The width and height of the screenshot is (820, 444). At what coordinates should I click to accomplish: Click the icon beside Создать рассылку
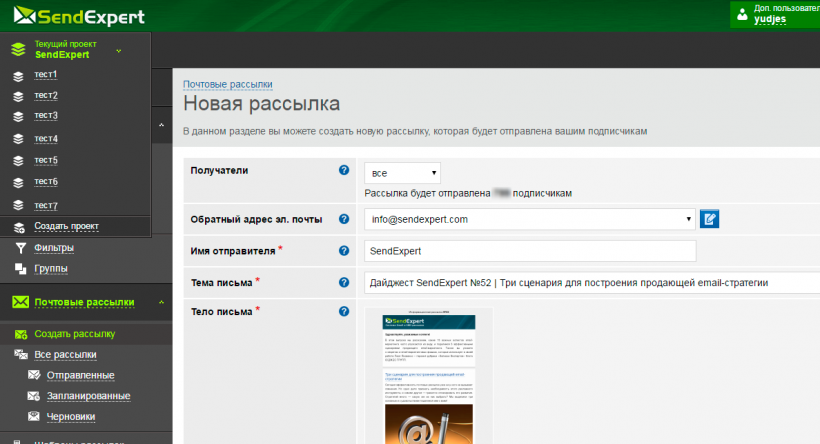coord(21,334)
